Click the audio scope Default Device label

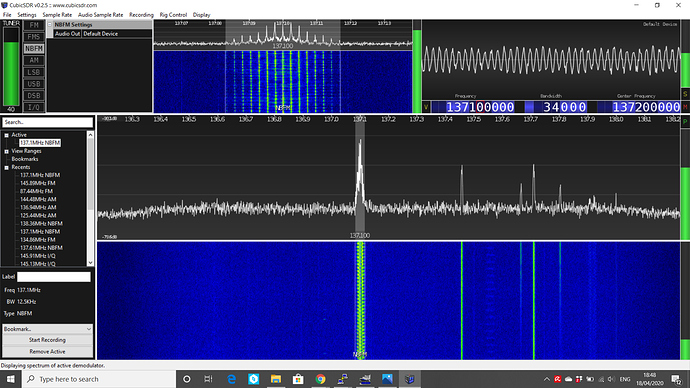[660, 24]
